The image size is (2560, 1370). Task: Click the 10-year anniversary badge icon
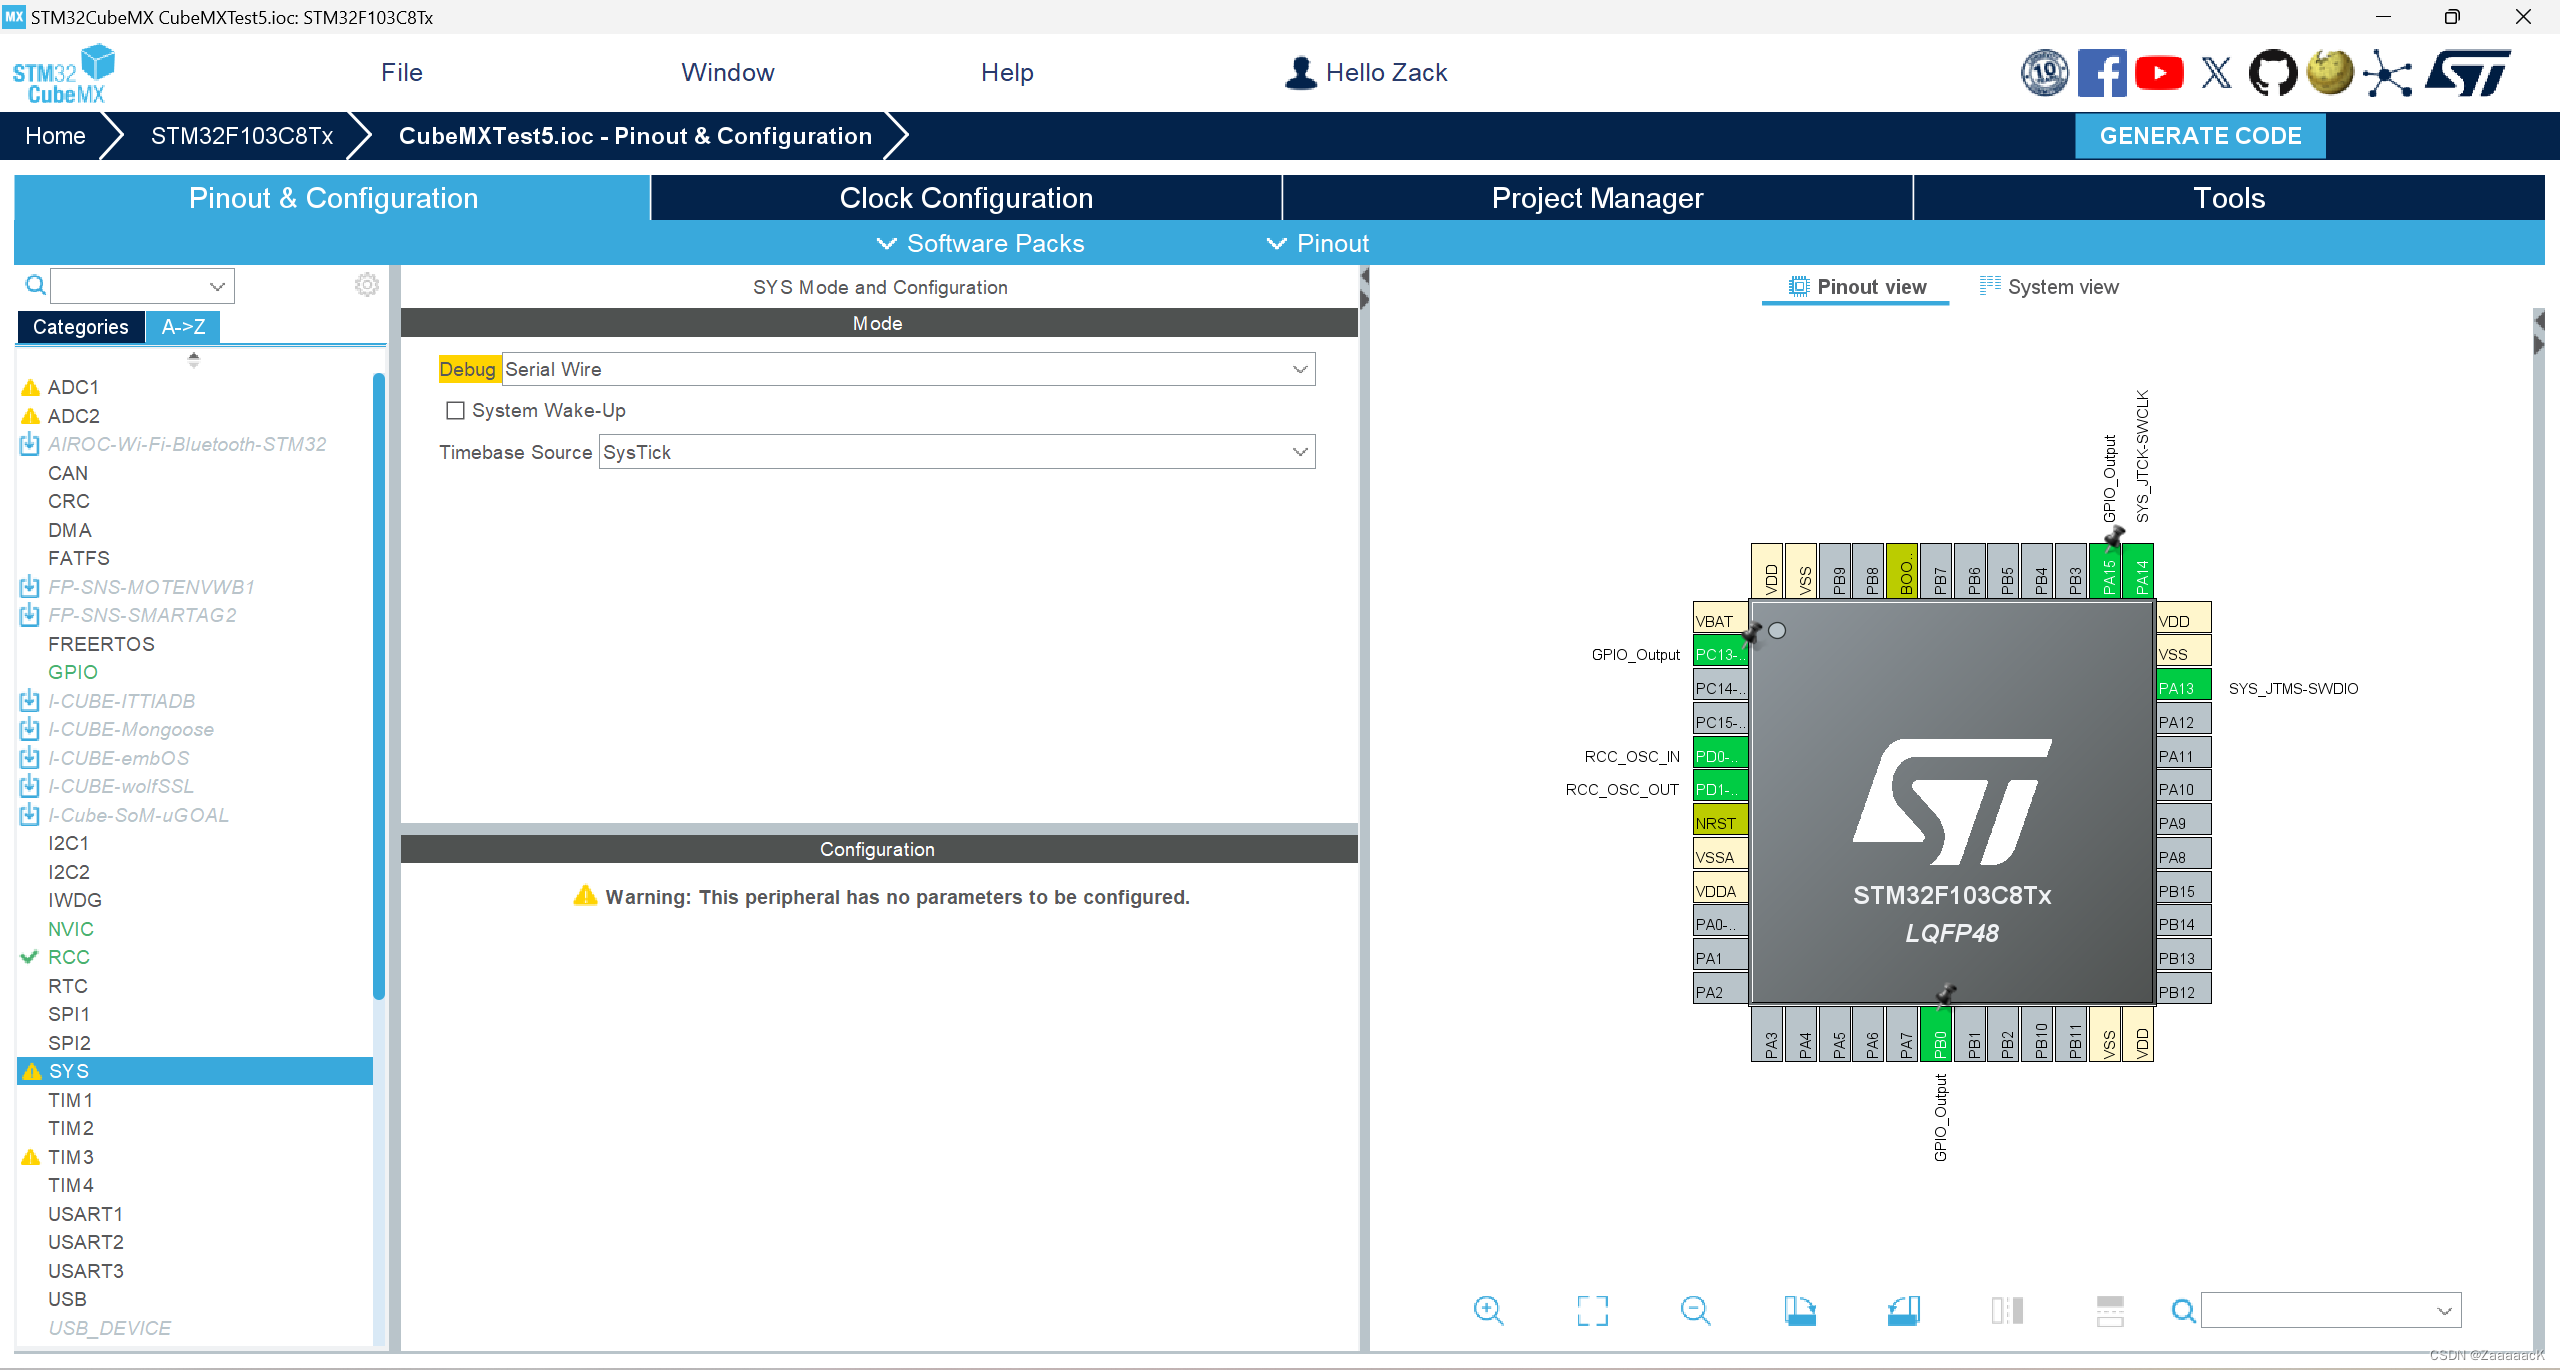(2045, 73)
